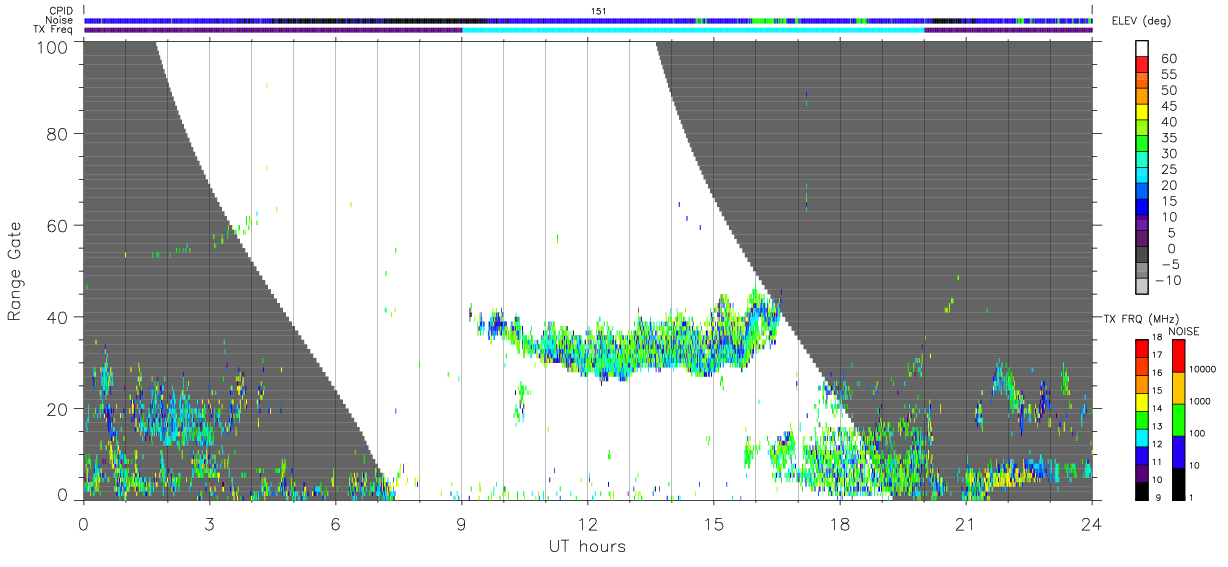Click the 3 tick label on UT hours axis

209,523
